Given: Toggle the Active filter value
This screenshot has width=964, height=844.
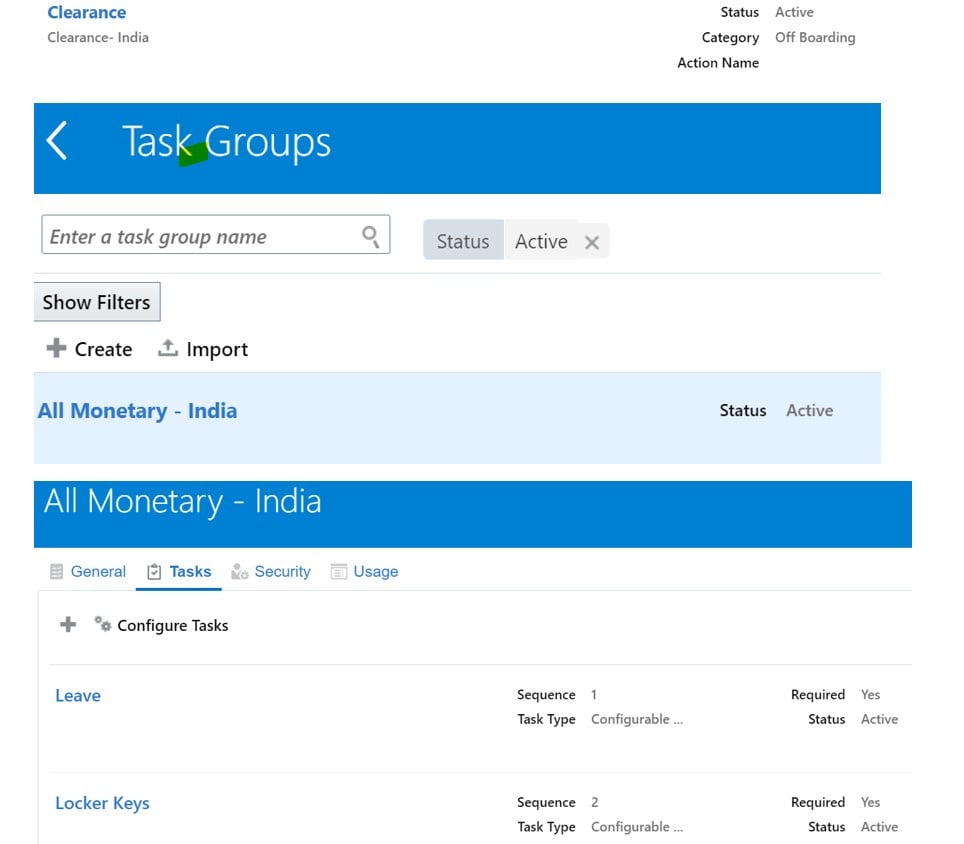Looking at the screenshot, I should tap(541, 241).
